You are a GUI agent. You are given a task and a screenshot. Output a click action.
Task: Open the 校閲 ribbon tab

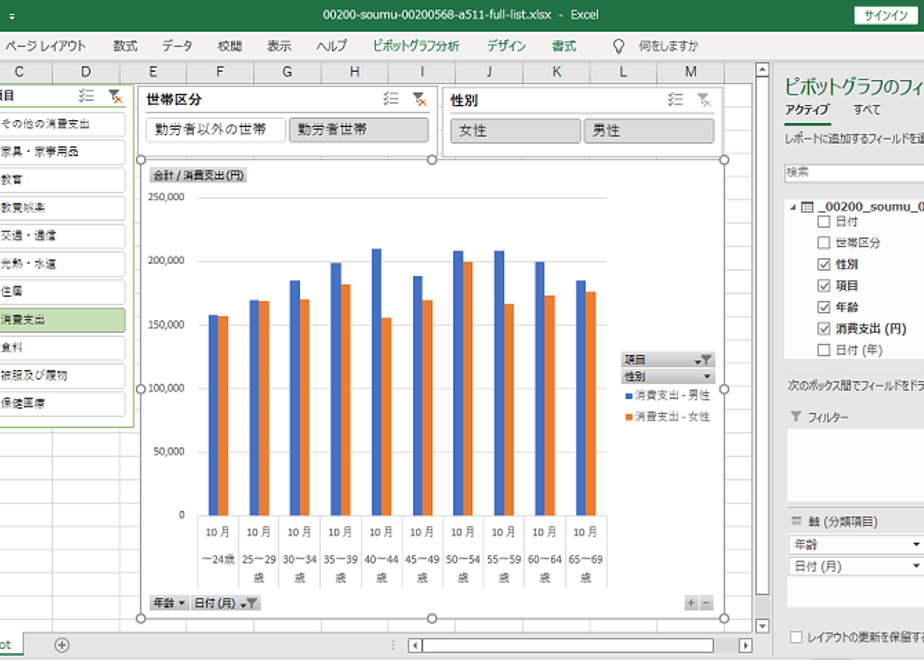(x=229, y=46)
